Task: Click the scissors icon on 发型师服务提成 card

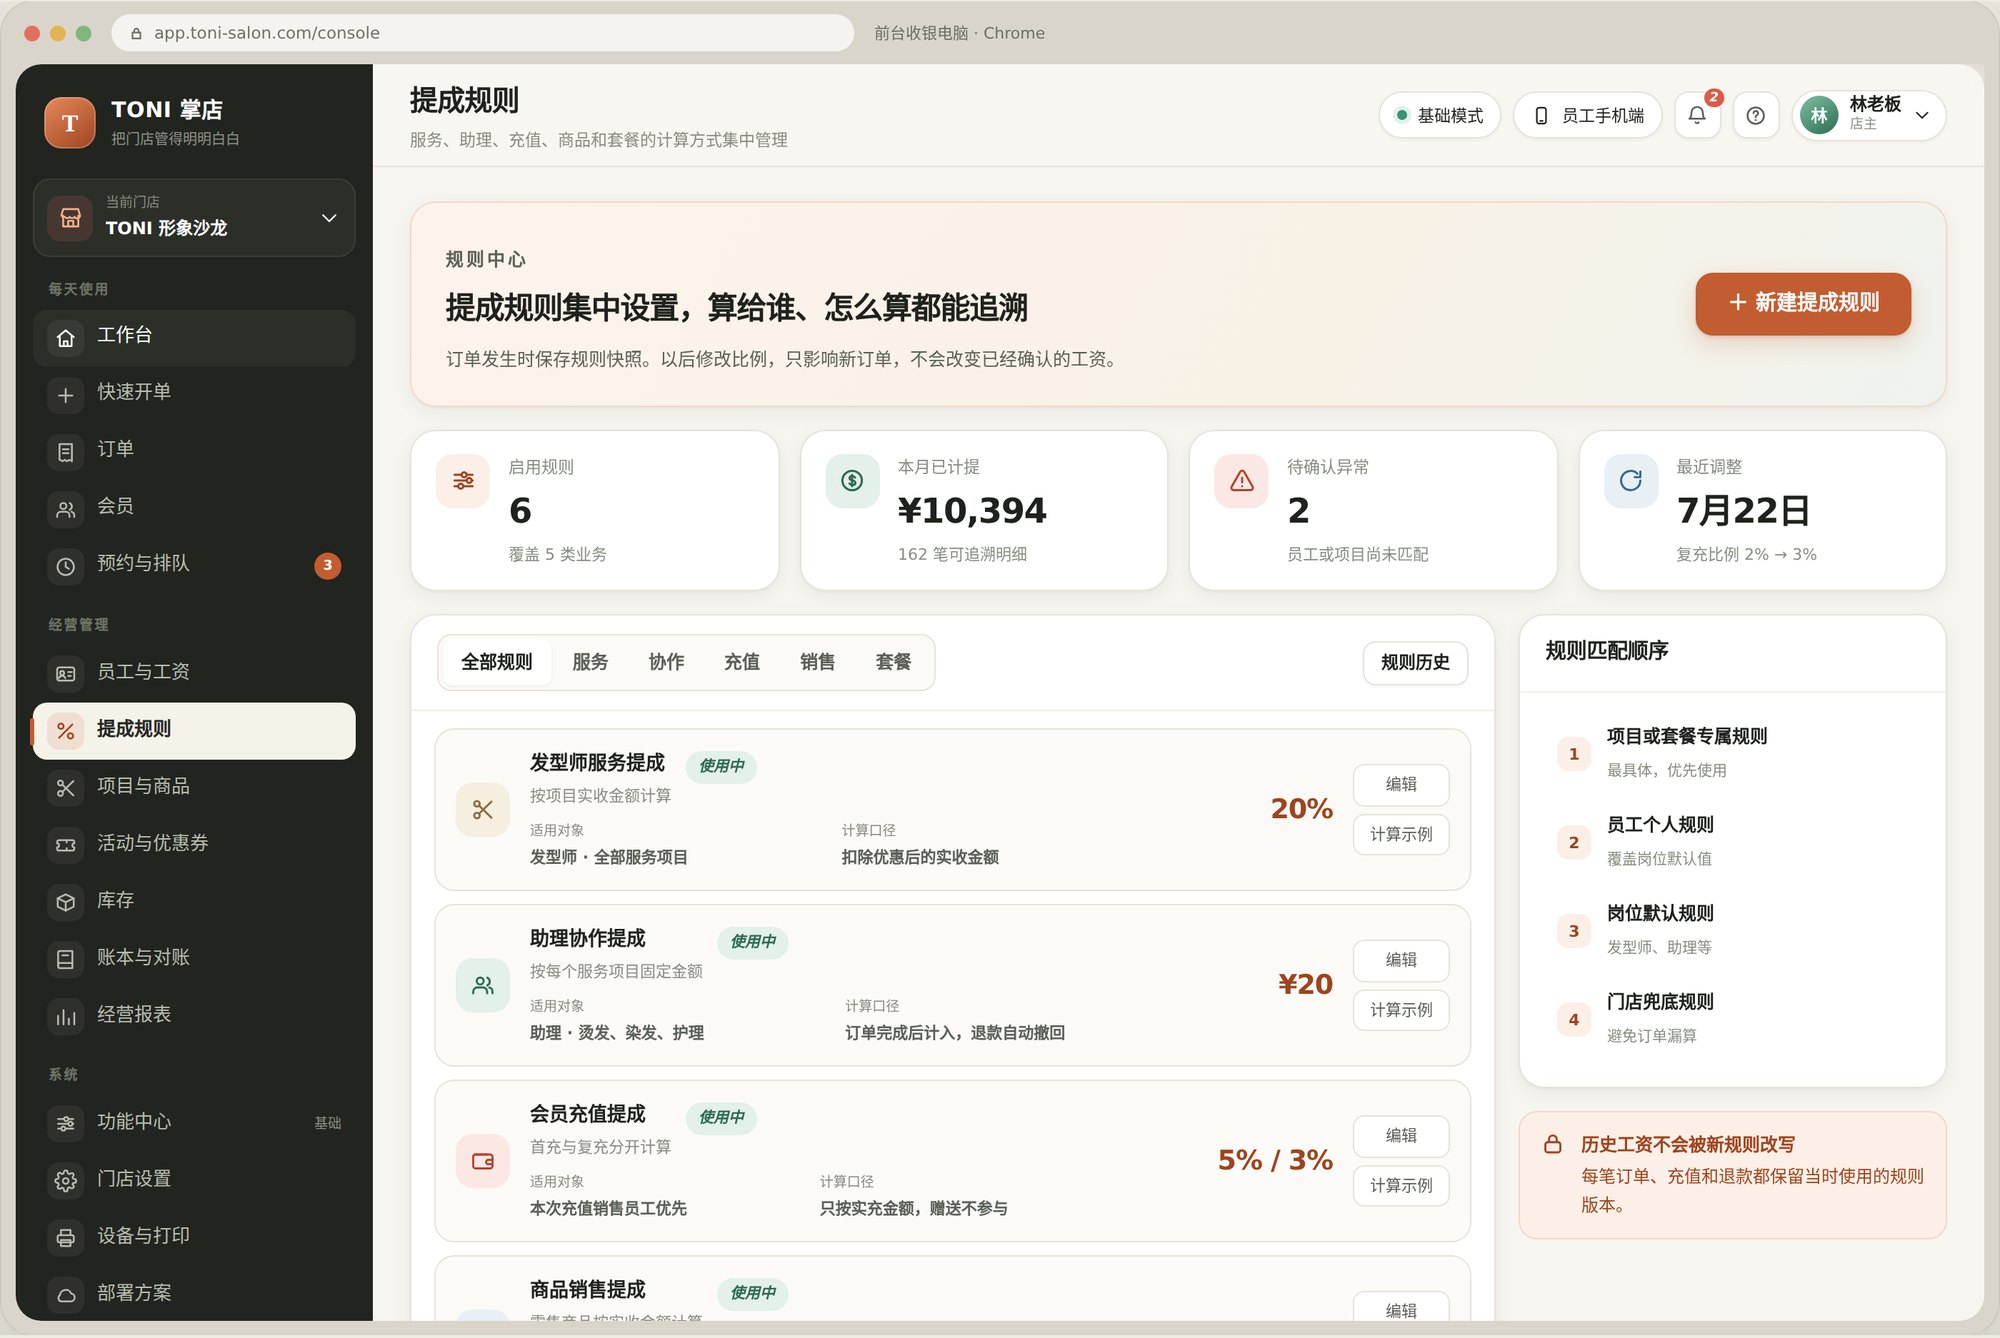Action: pyautogui.click(x=483, y=809)
